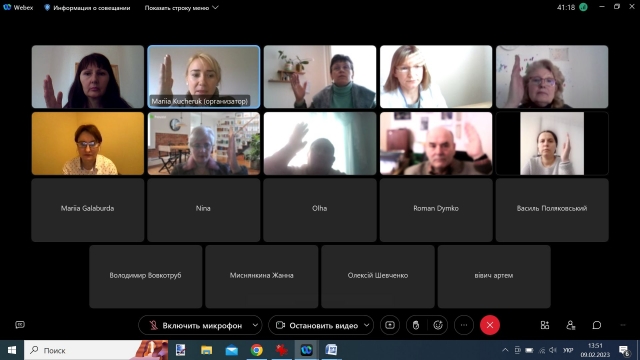Open the reactions emoji icon
The height and width of the screenshot is (360, 640).
point(438,325)
